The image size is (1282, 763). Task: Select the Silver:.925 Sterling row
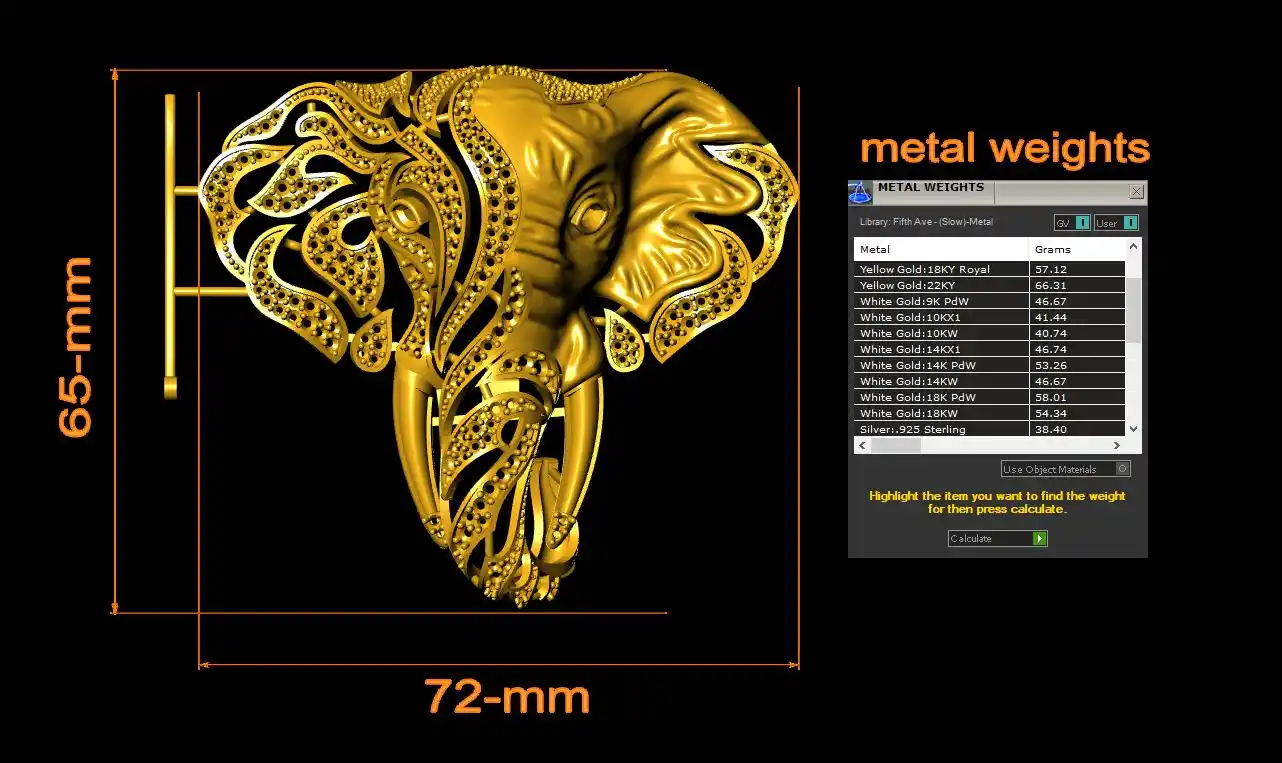(940, 430)
